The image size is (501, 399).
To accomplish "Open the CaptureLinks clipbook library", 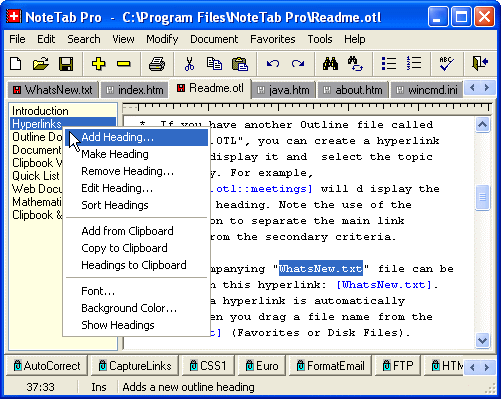I will tap(135, 366).
